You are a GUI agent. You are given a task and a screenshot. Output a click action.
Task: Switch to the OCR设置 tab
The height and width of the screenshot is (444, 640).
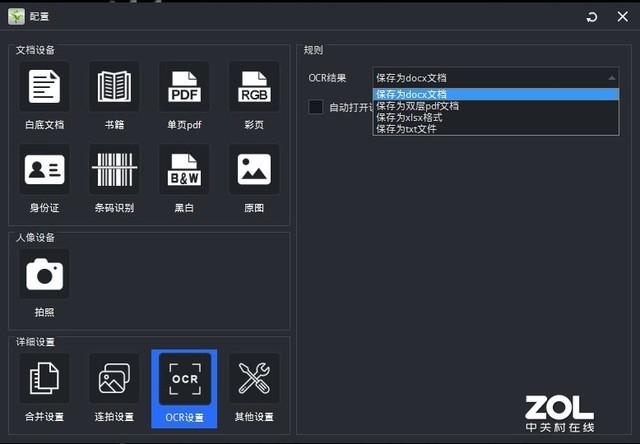tap(184, 387)
